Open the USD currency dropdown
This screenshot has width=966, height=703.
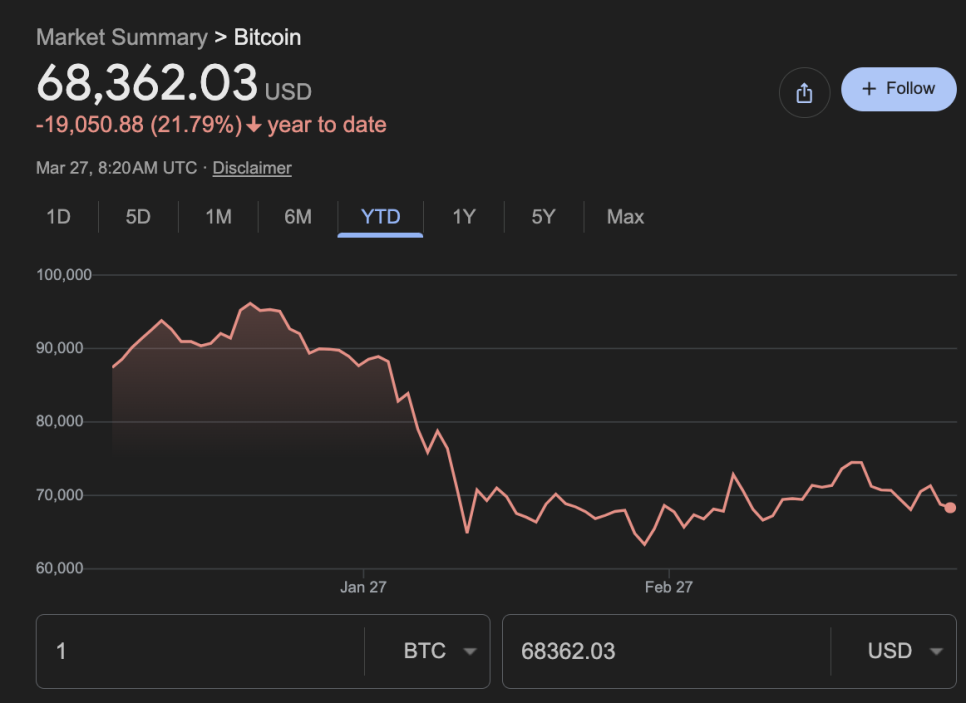click(905, 651)
